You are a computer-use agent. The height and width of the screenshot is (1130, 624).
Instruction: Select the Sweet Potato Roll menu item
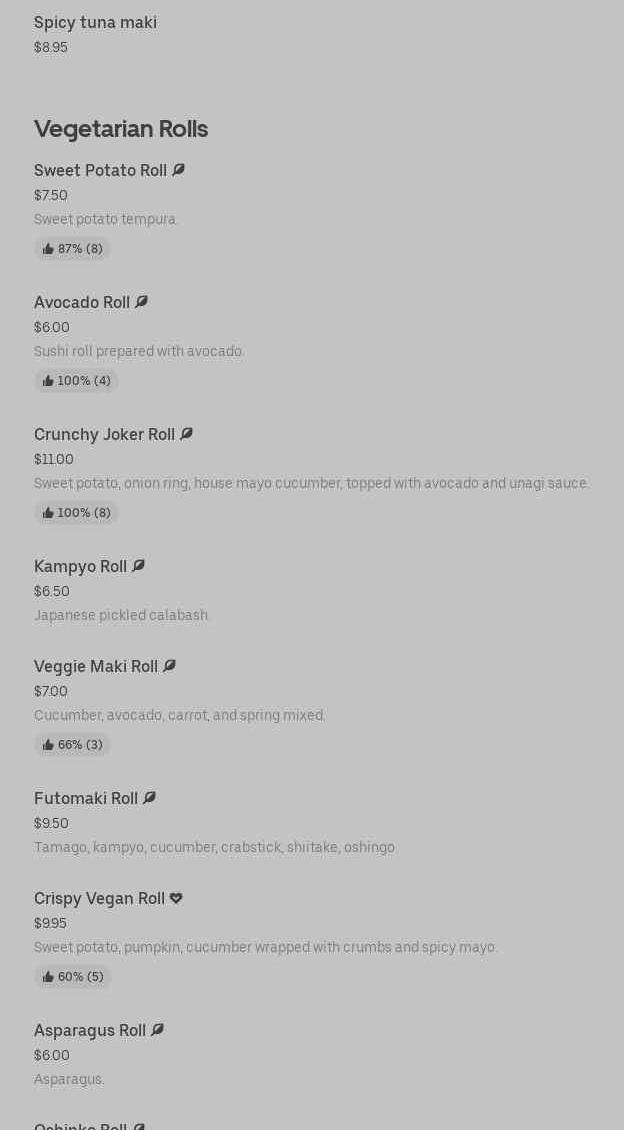(100, 170)
